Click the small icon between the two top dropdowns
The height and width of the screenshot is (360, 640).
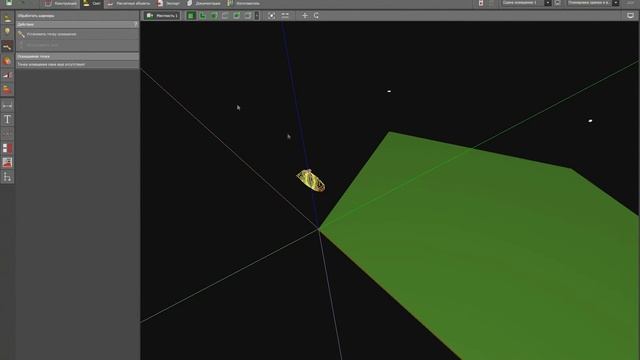coord(558,3)
